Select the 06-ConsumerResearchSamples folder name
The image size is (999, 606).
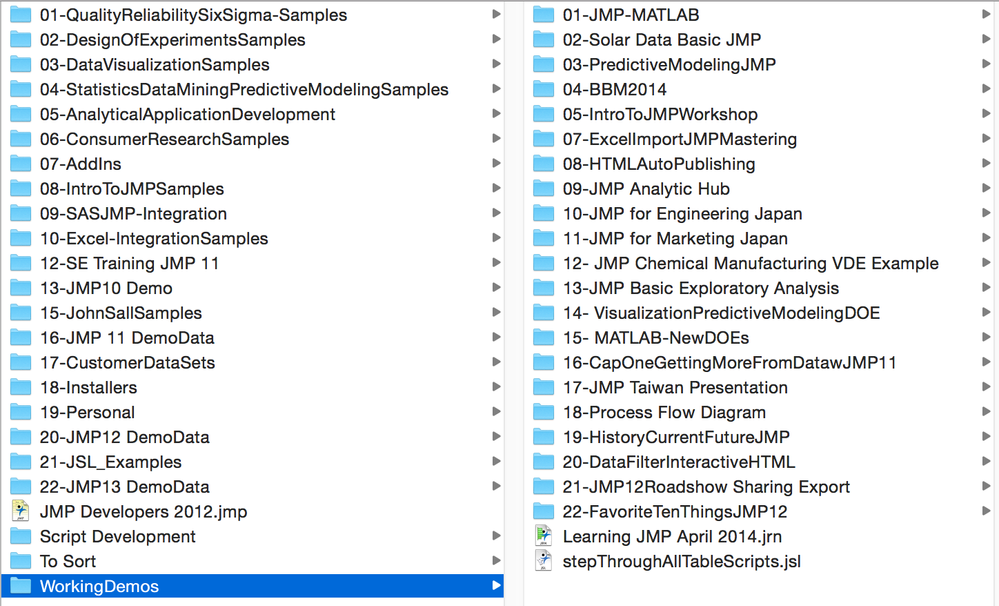pyautogui.click(x=164, y=139)
